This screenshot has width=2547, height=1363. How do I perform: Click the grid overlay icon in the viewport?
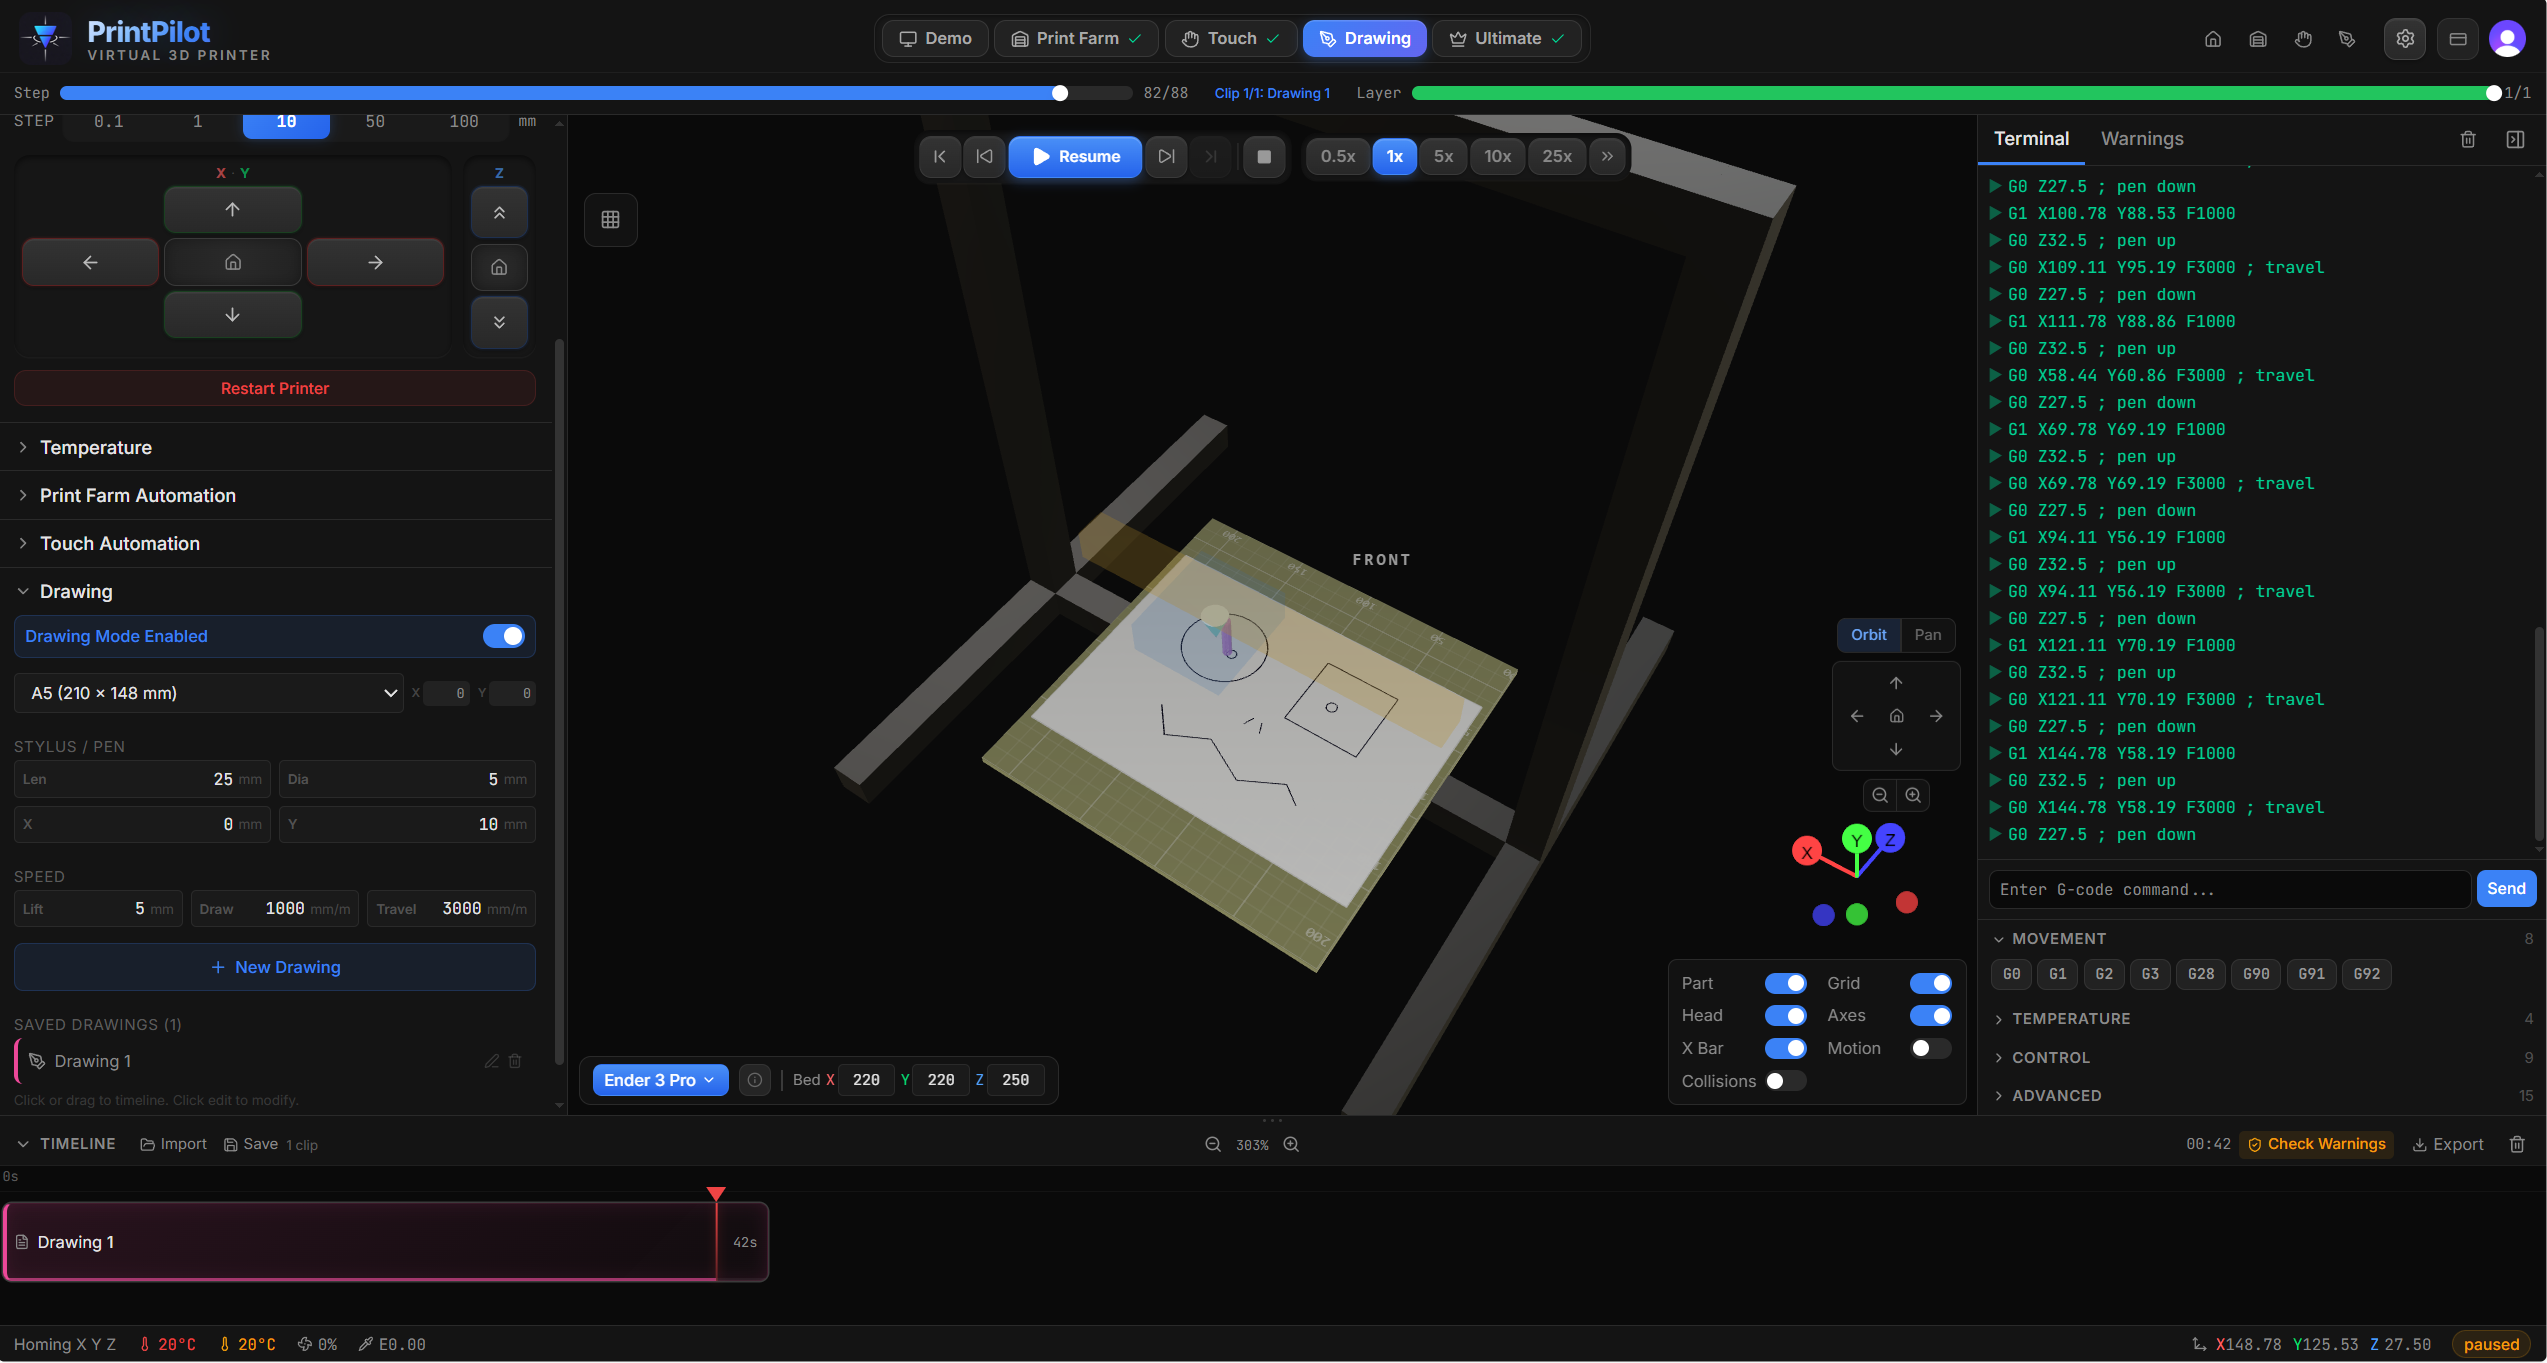click(611, 219)
